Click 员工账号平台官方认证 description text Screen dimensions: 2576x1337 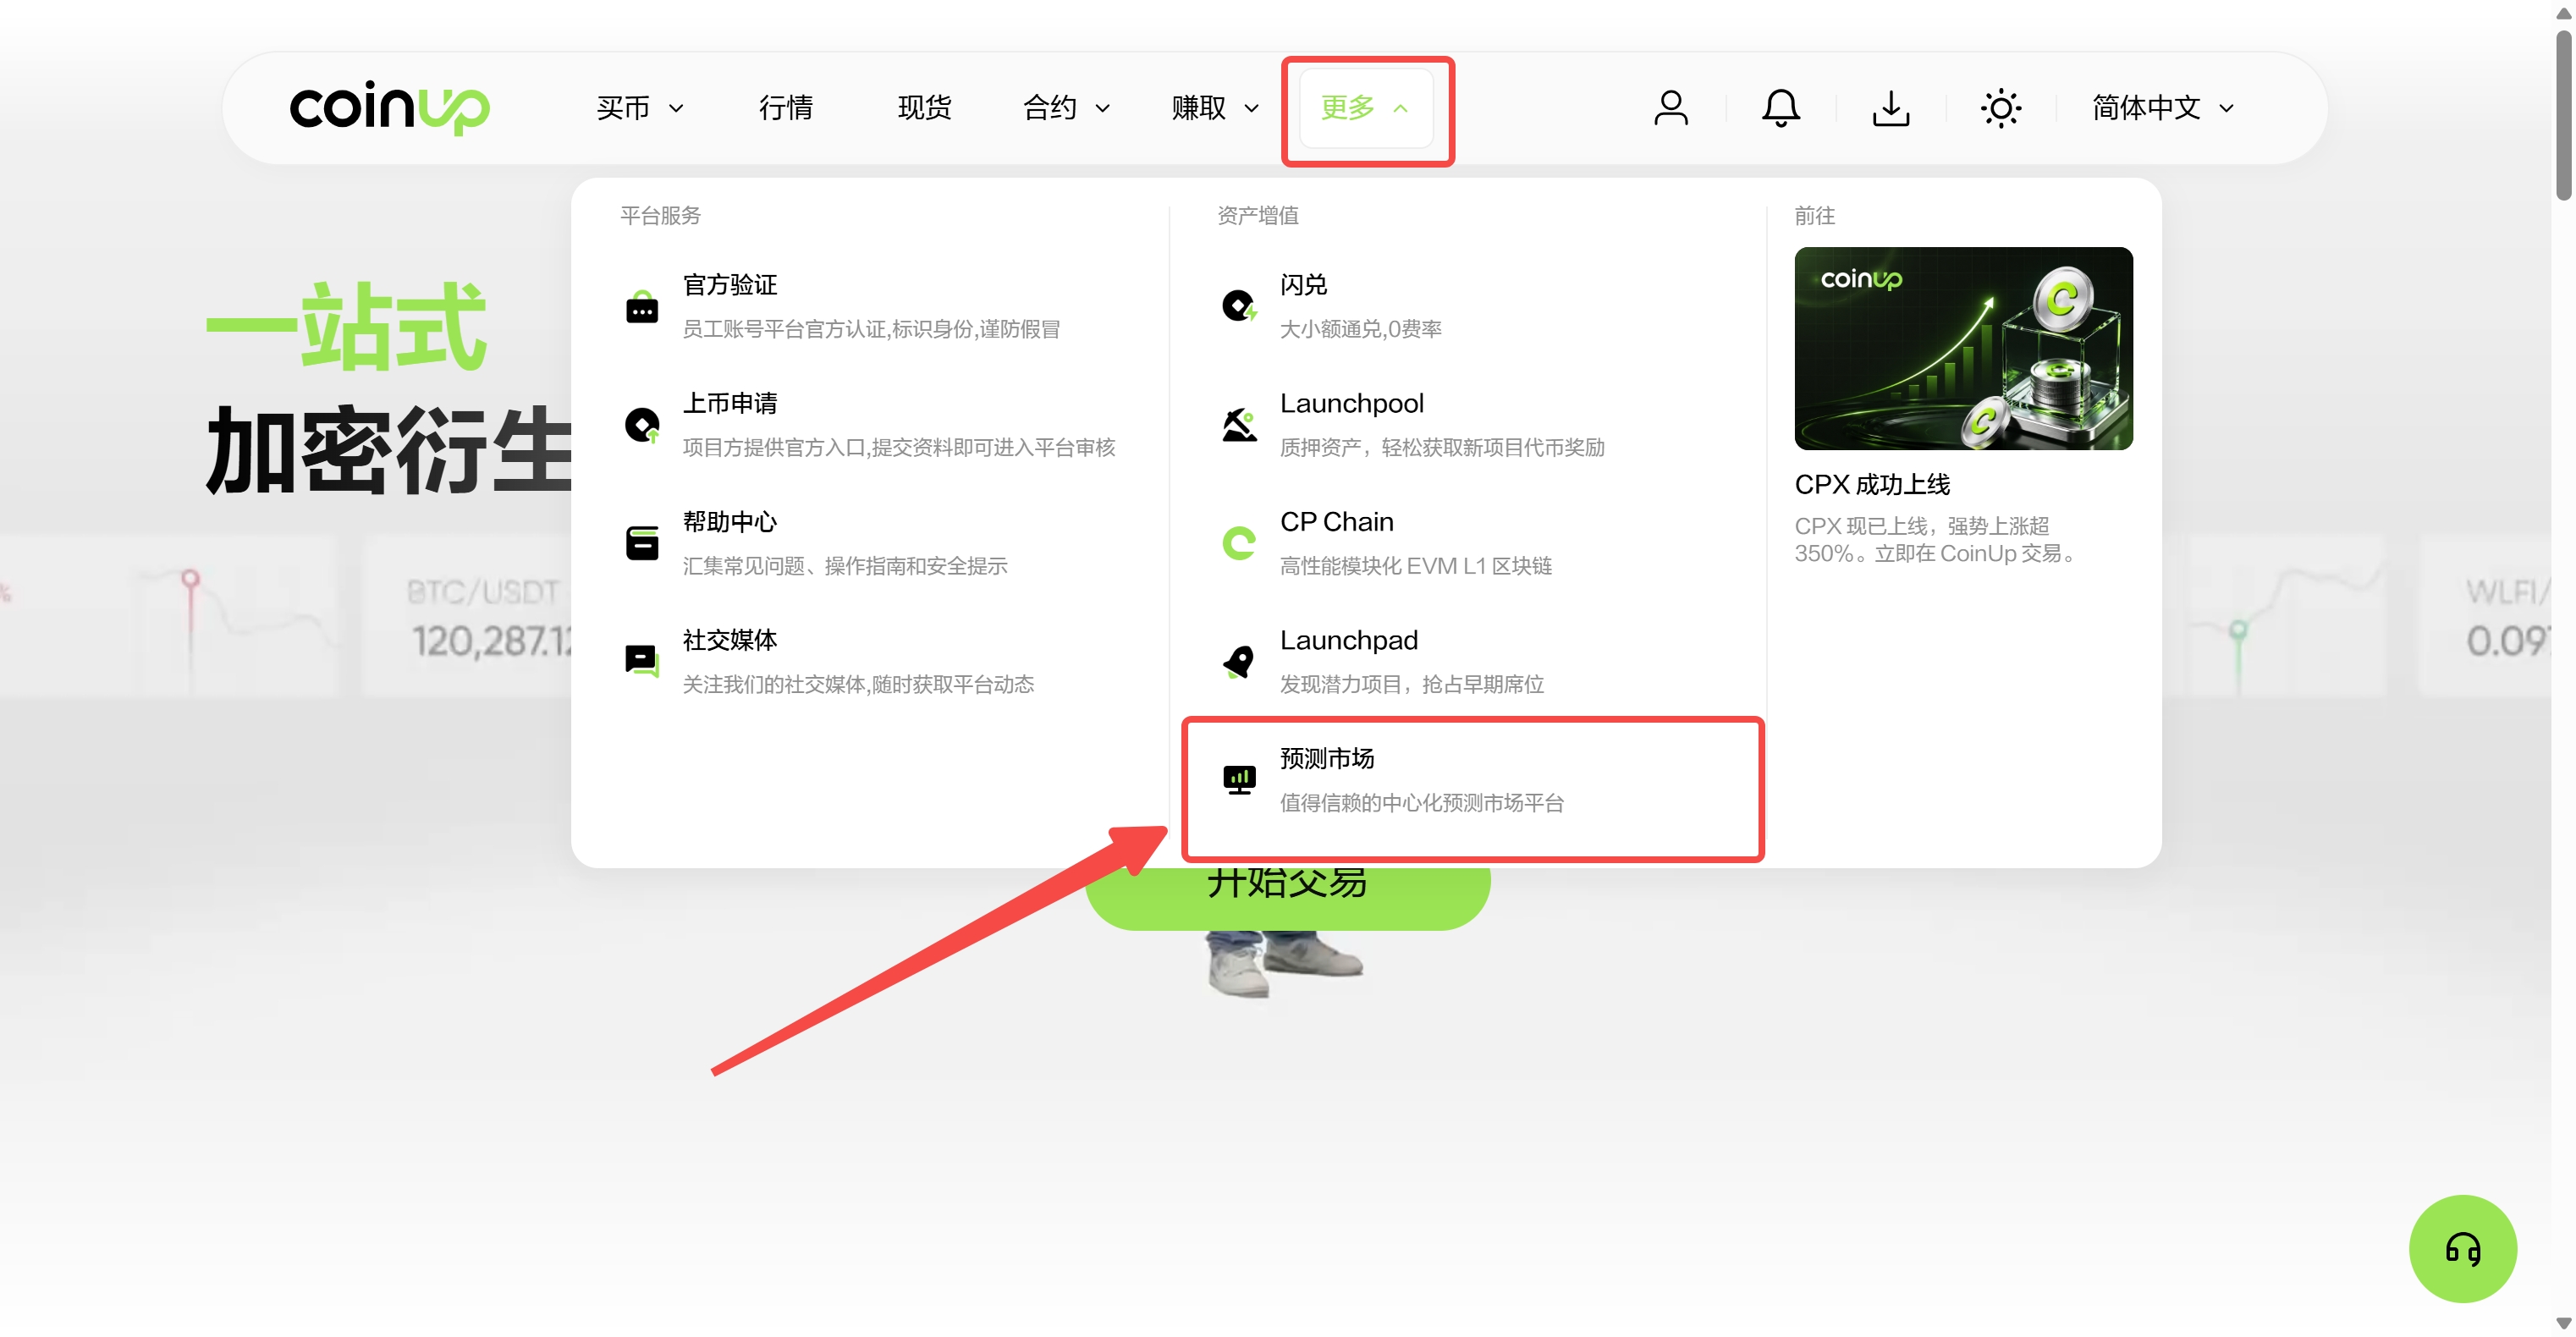tap(870, 329)
